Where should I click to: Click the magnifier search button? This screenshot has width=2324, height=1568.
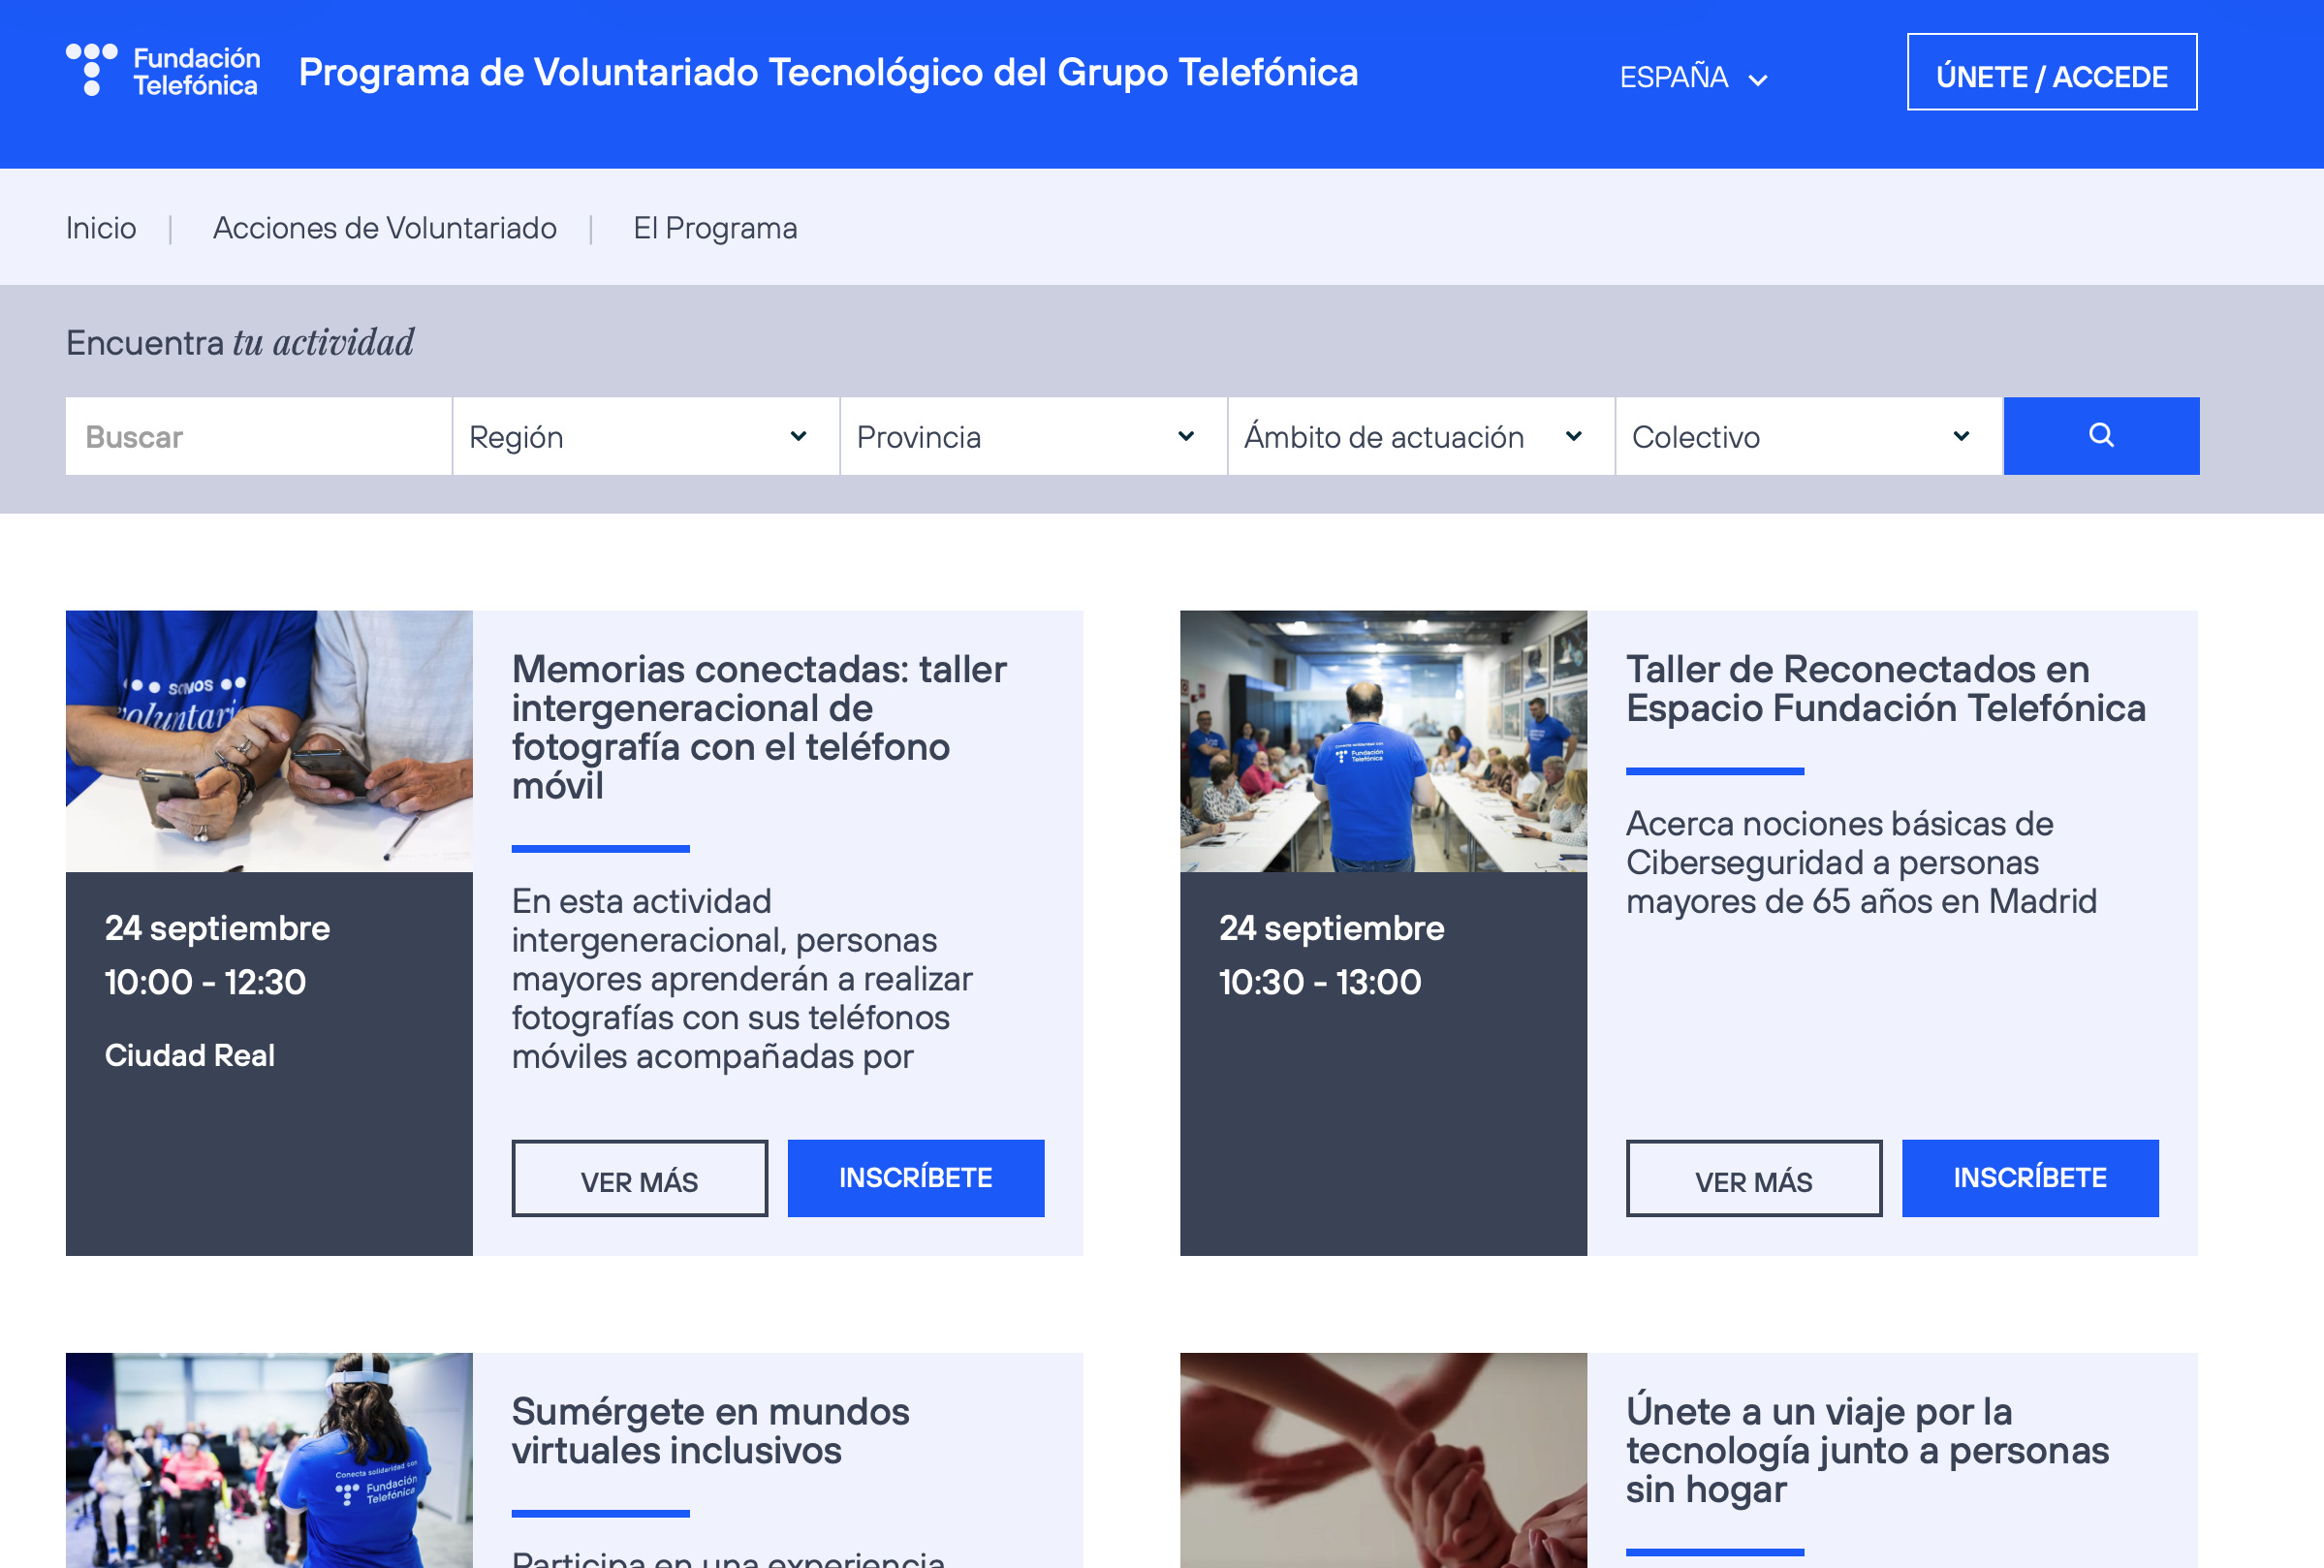2101,436
